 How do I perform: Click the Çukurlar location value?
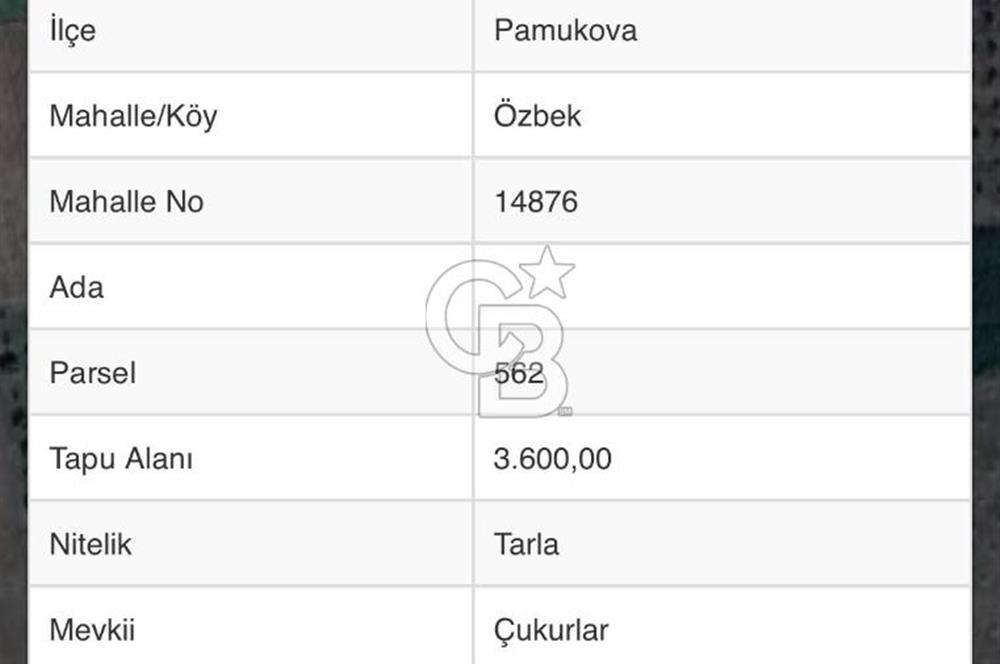pos(551,631)
